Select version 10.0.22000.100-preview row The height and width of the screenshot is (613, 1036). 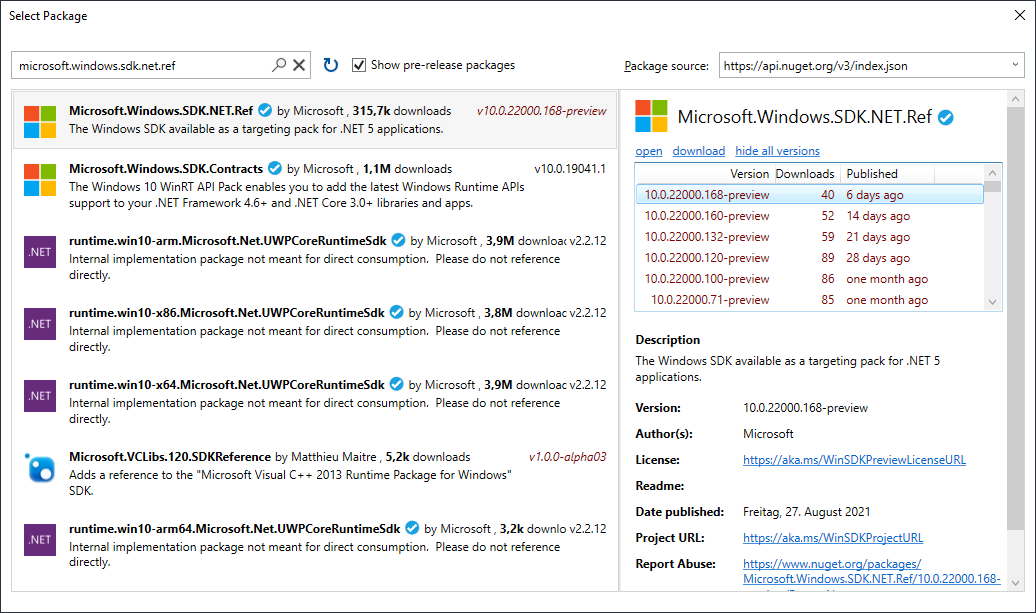pos(809,279)
